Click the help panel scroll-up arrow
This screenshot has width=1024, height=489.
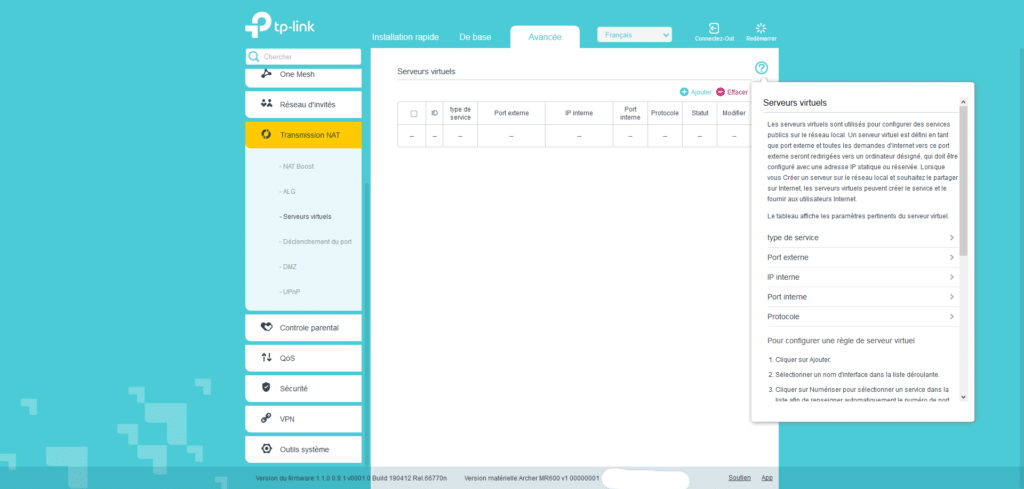click(x=963, y=102)
